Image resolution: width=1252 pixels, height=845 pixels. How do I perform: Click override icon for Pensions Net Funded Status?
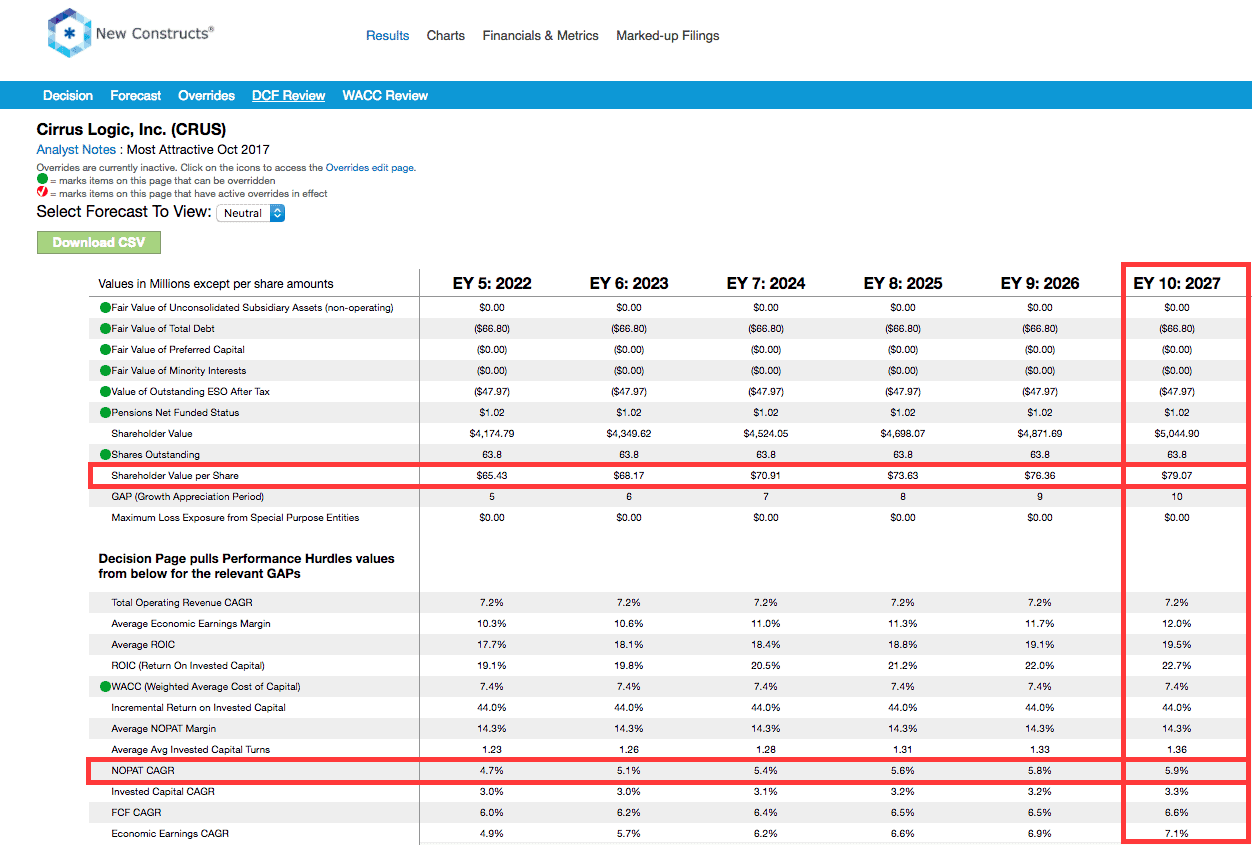pyautogui.click(x=105, y=413)
